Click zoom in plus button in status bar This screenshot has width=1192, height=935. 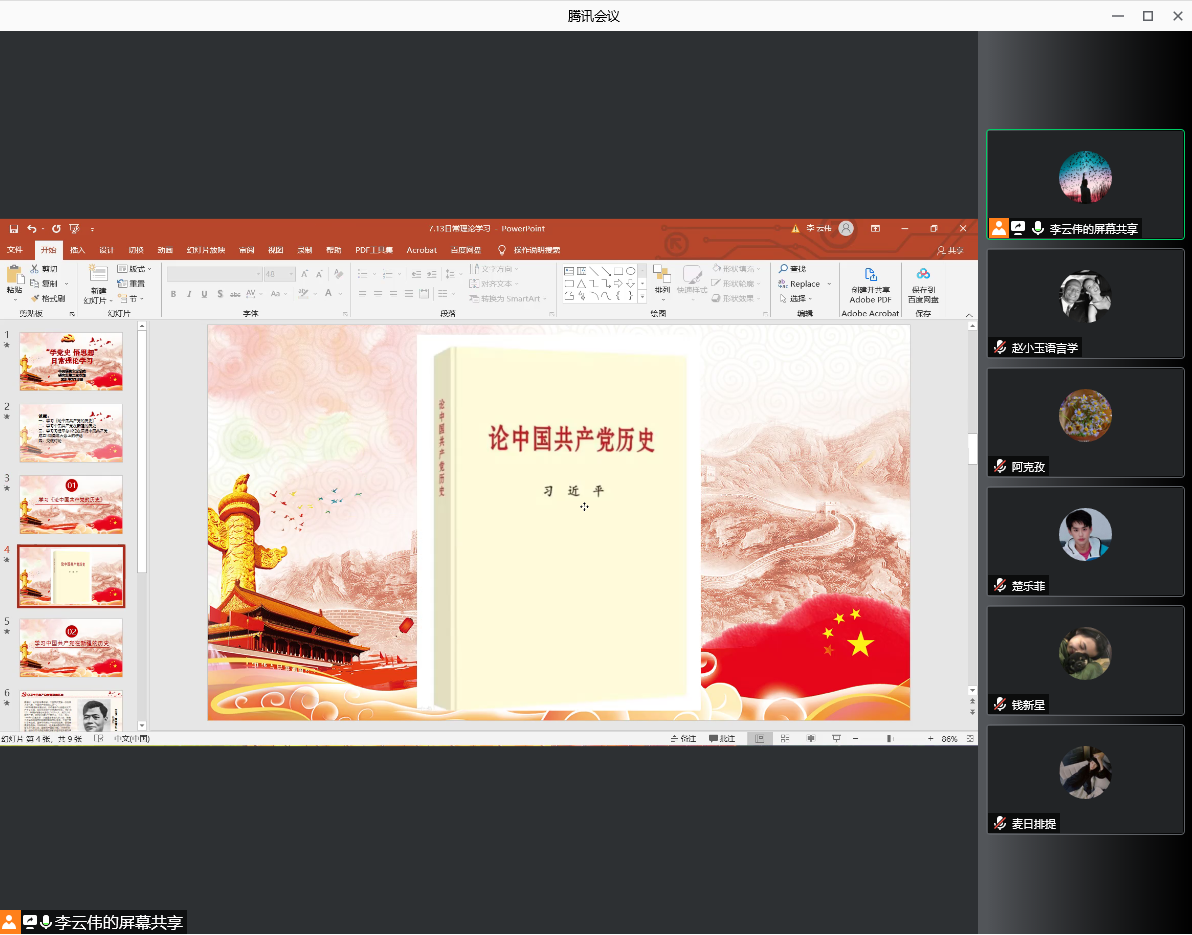(x=930, y=739)
